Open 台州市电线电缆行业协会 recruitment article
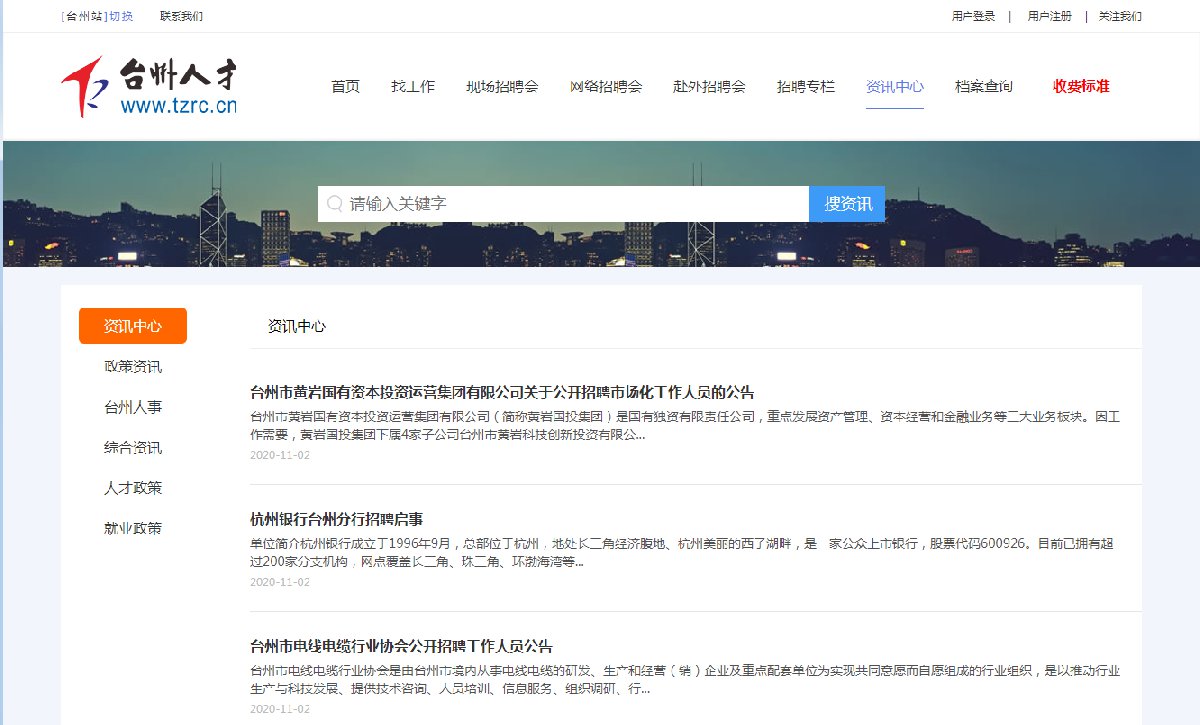Image resolution: width=1200 pixels, height=725 pixels. click(x=401, y=646)
